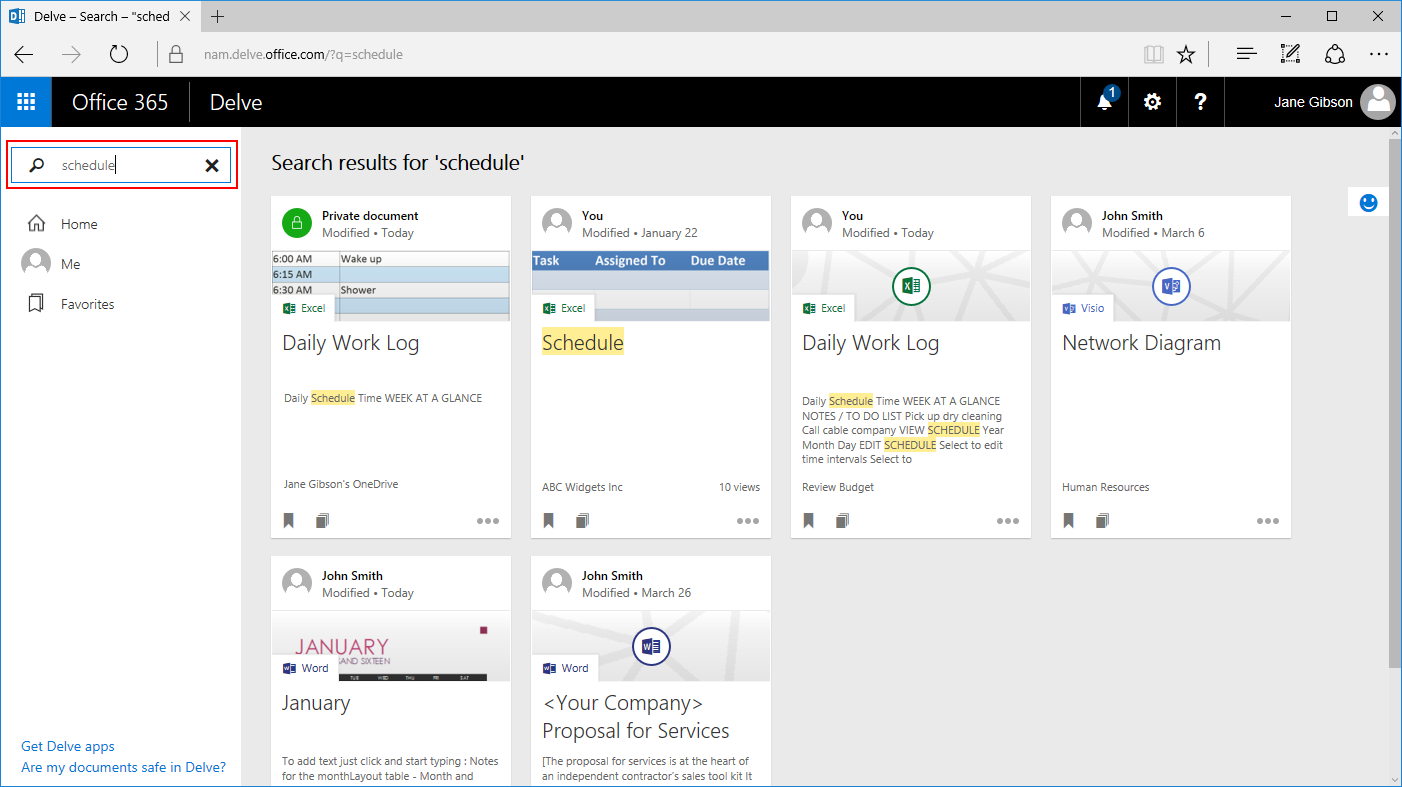Click the Get Delve apps link

tap(68, 746)
